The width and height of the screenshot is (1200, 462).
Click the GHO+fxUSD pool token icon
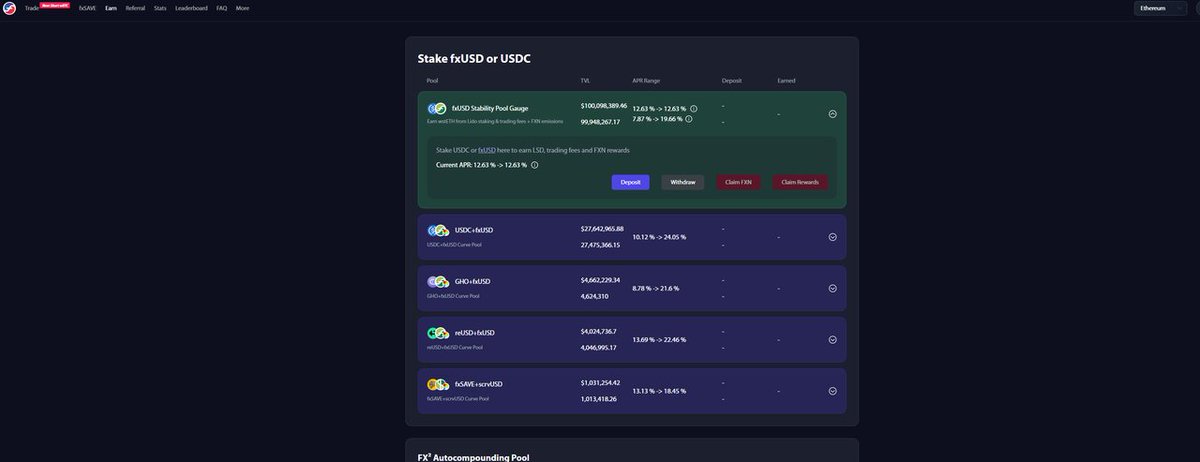436,281
